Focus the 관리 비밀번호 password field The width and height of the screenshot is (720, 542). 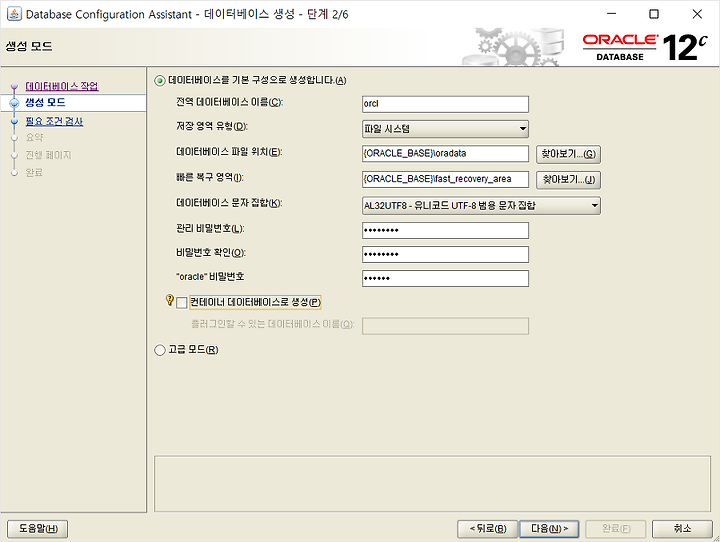(x=445, y=230)
